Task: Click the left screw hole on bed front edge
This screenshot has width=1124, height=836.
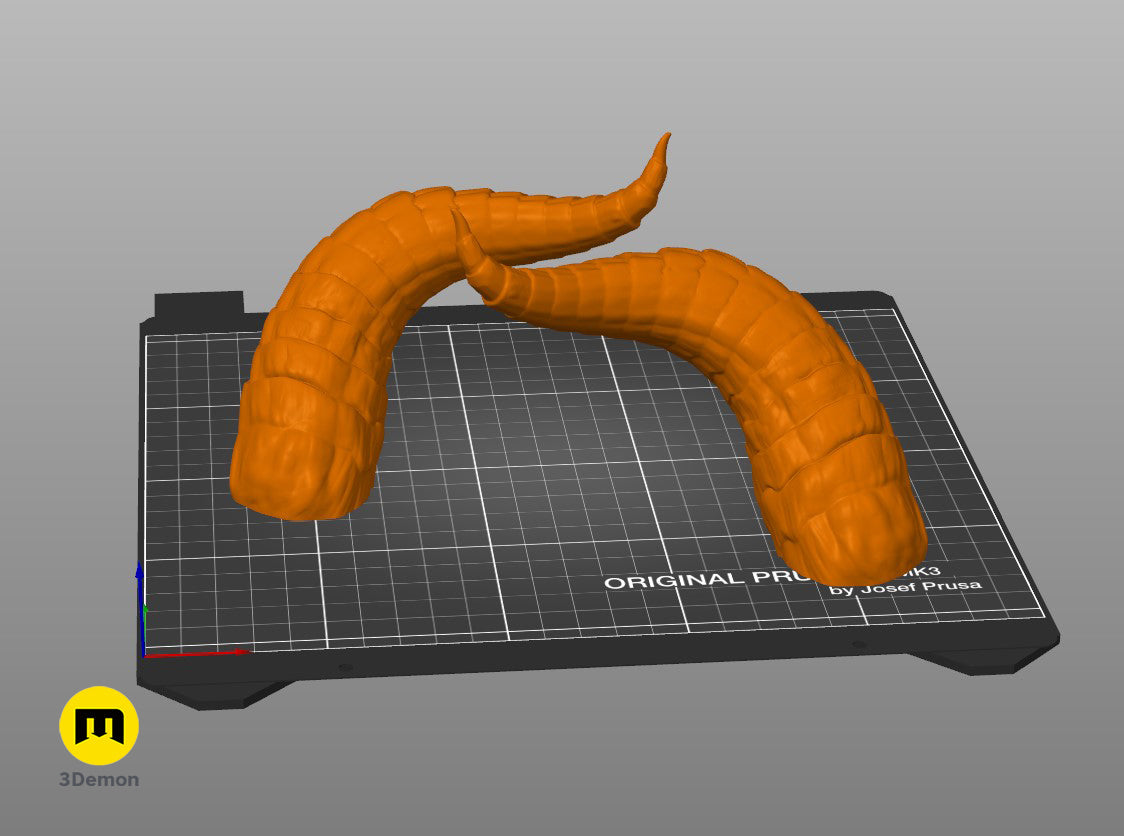Action: click(345, 668)
